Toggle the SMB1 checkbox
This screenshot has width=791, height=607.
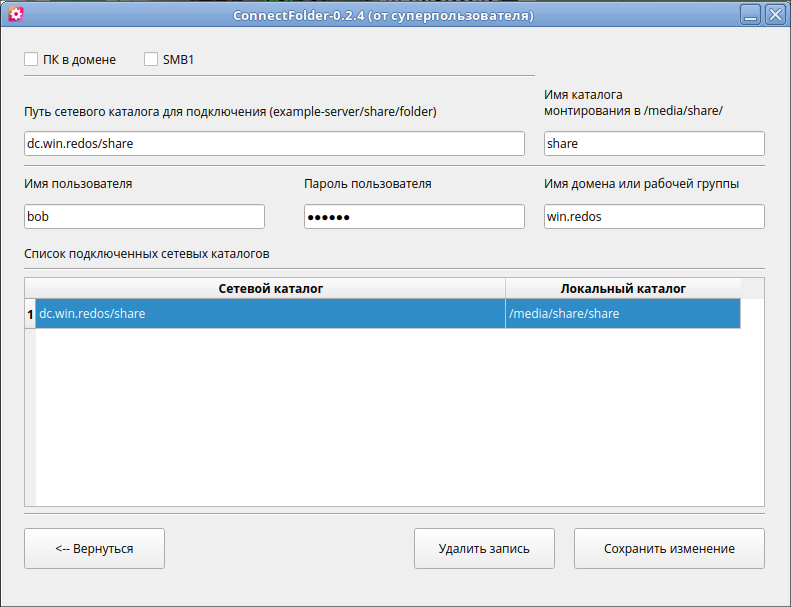(x=152, y=60)
